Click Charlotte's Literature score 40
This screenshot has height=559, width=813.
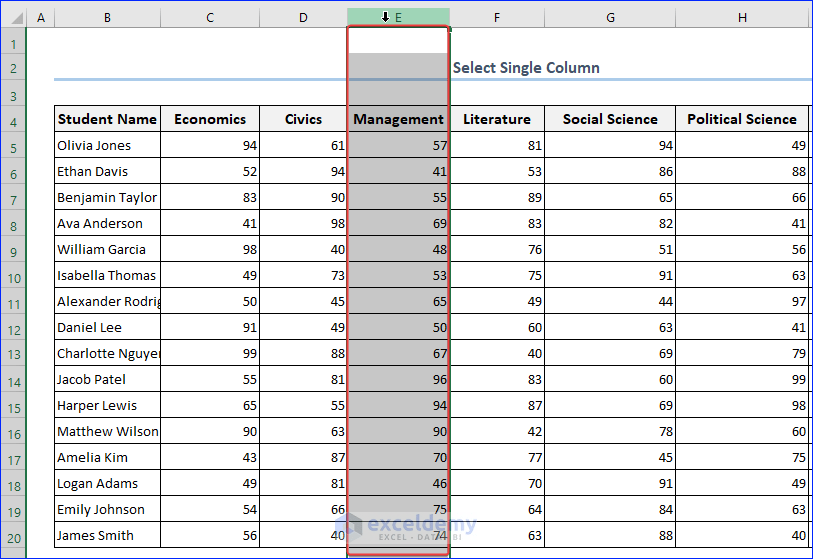tap(497, 353)
